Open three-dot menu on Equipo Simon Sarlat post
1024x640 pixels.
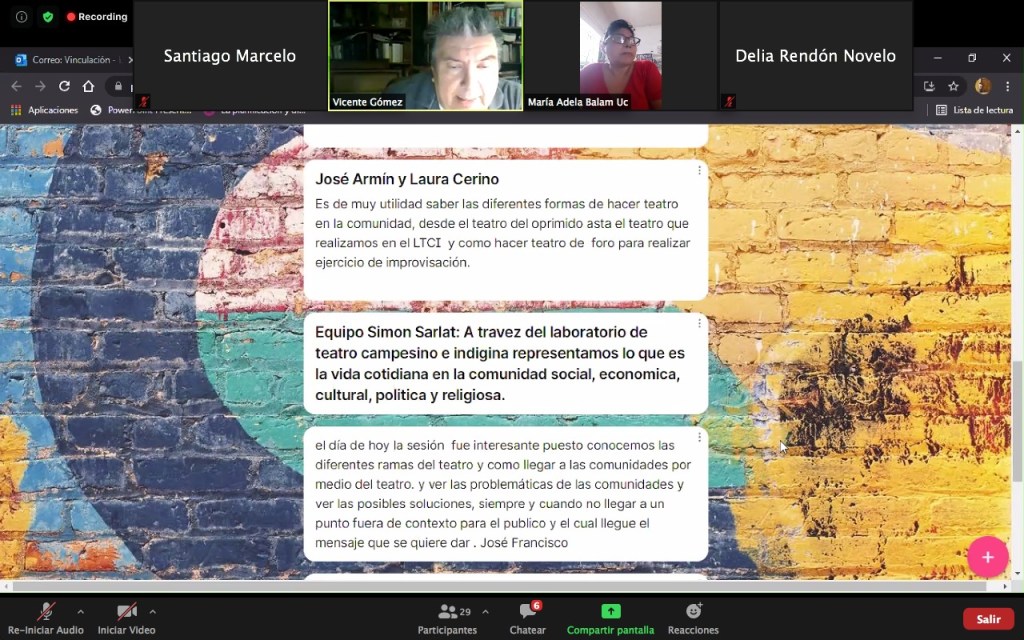(x=699, y=324)
